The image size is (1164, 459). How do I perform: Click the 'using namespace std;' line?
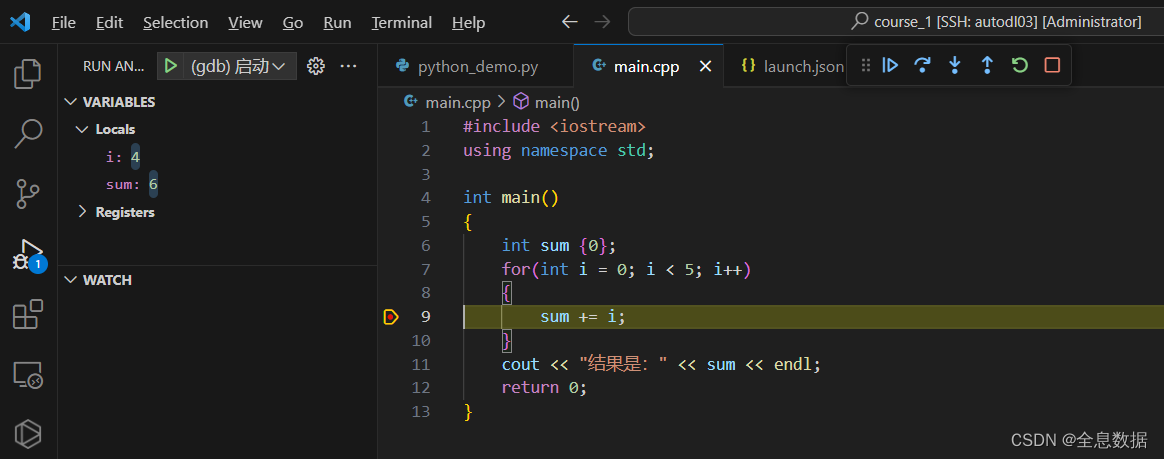559,151
